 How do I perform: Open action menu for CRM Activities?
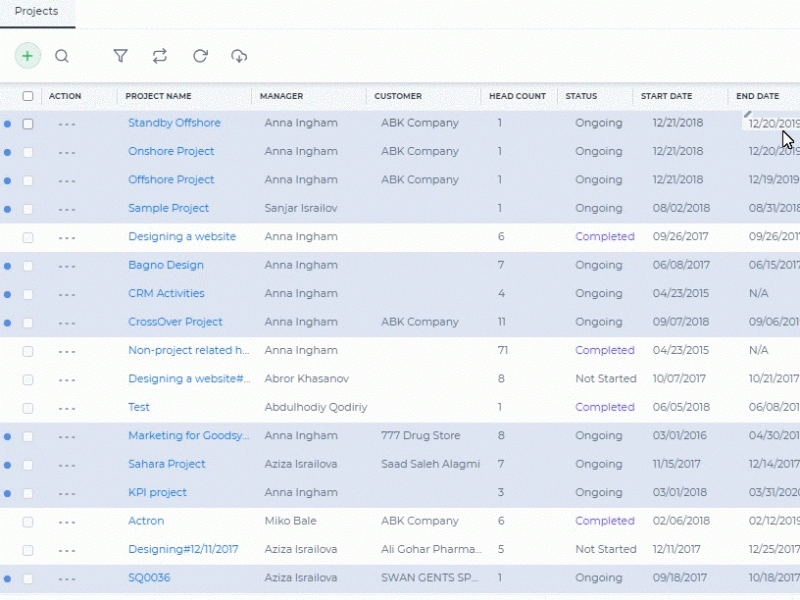coord(67,295)
